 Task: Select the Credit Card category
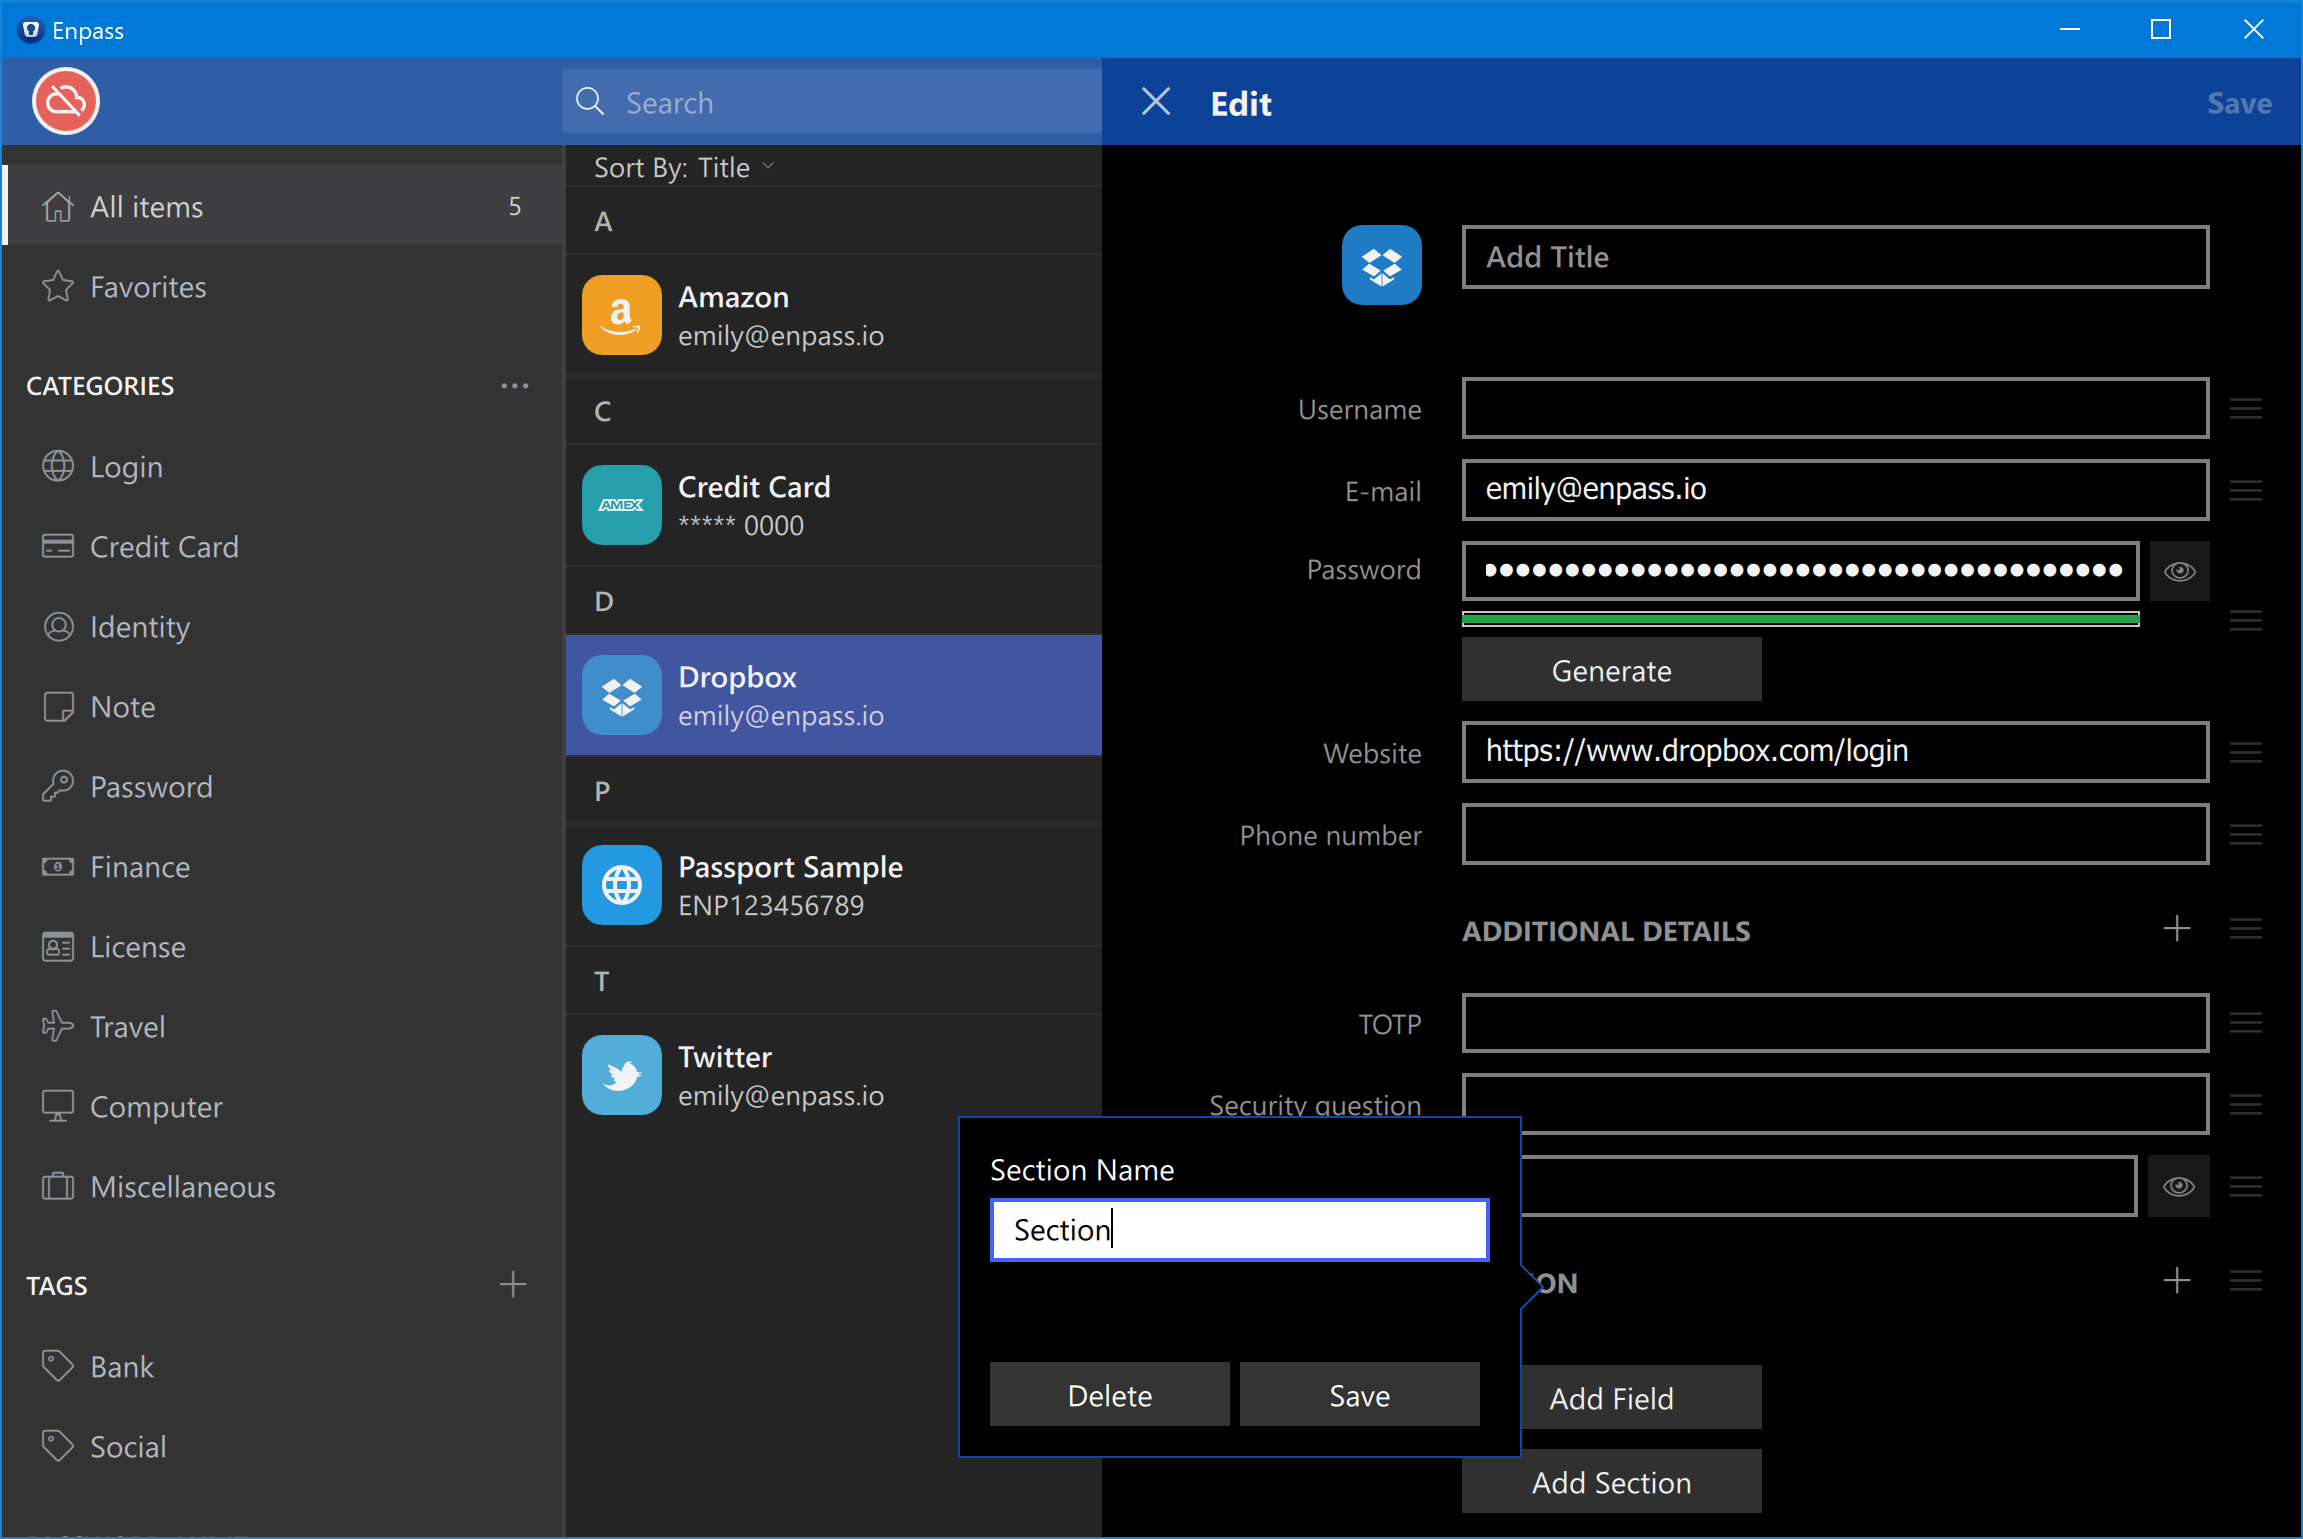[283, 547]
